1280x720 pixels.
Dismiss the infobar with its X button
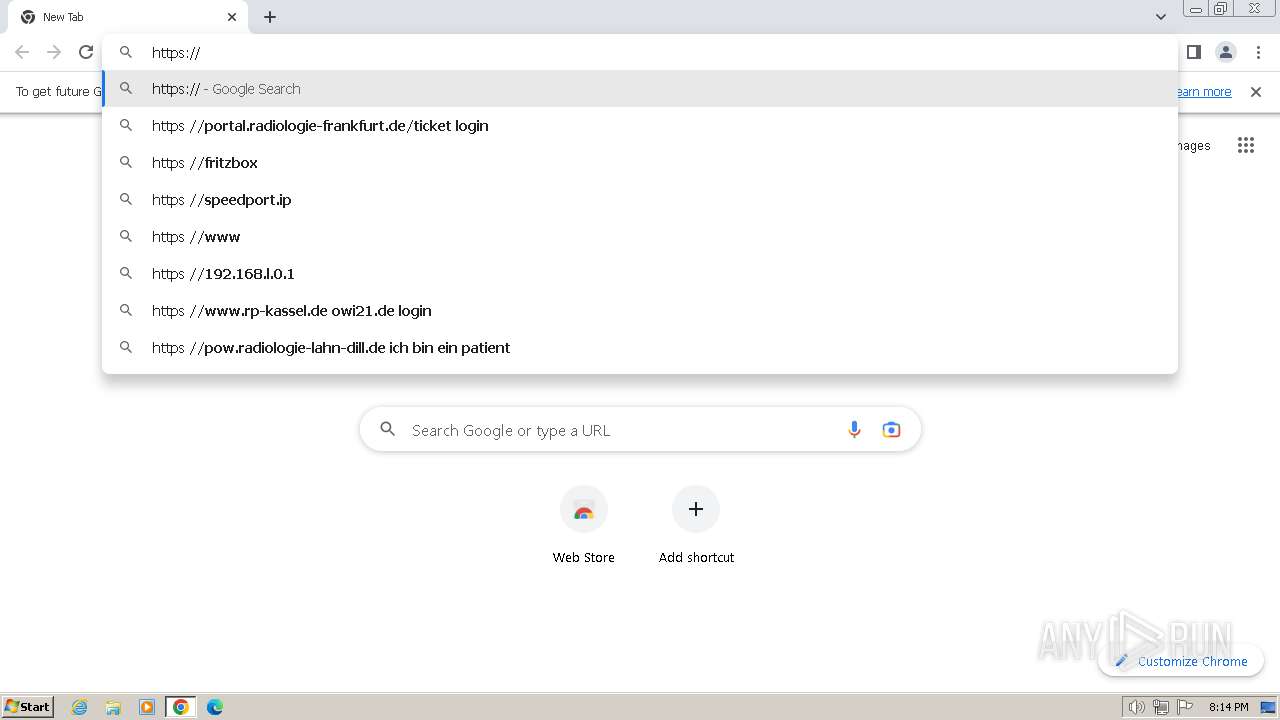(x=1256, y=92)
